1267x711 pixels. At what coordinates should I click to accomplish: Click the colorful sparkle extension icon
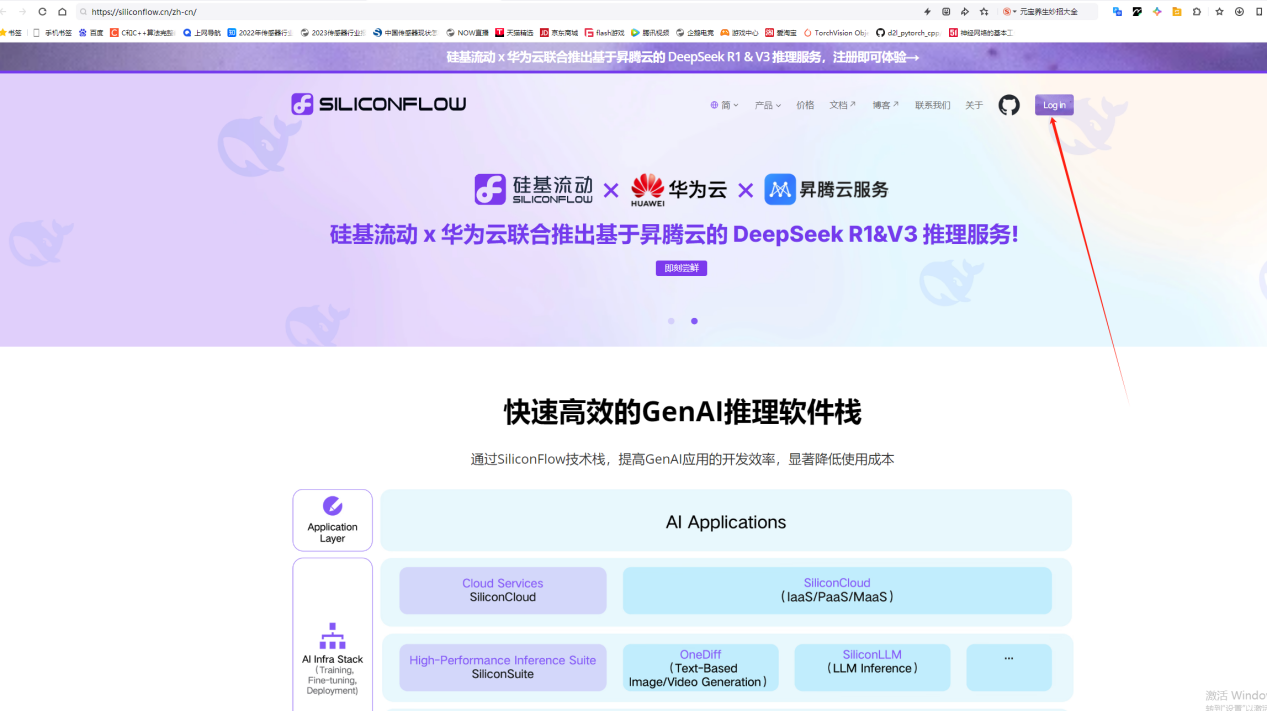(1157, 11)
